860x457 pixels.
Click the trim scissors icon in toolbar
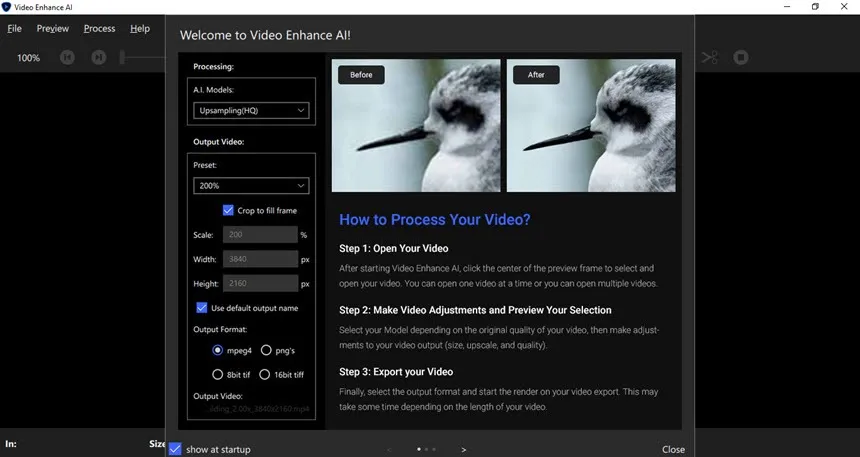click(x=710, y=57)
